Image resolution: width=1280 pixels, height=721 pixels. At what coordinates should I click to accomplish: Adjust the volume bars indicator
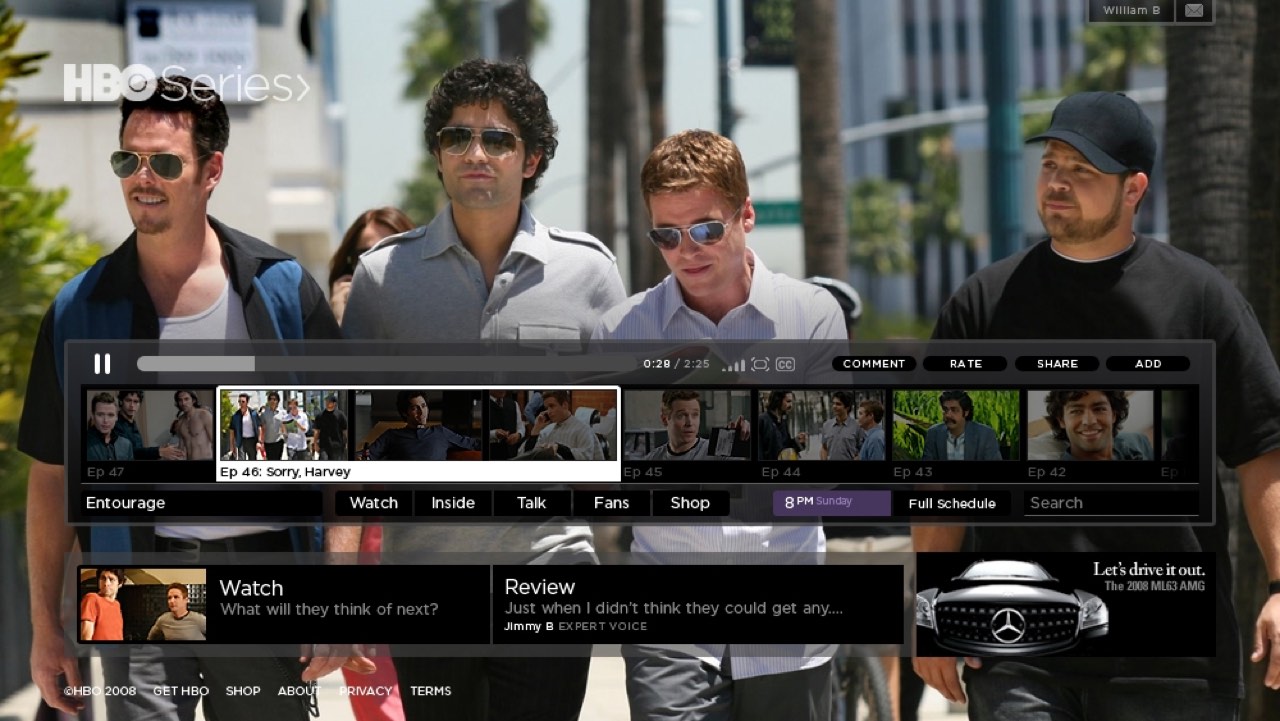click(733, 365)
